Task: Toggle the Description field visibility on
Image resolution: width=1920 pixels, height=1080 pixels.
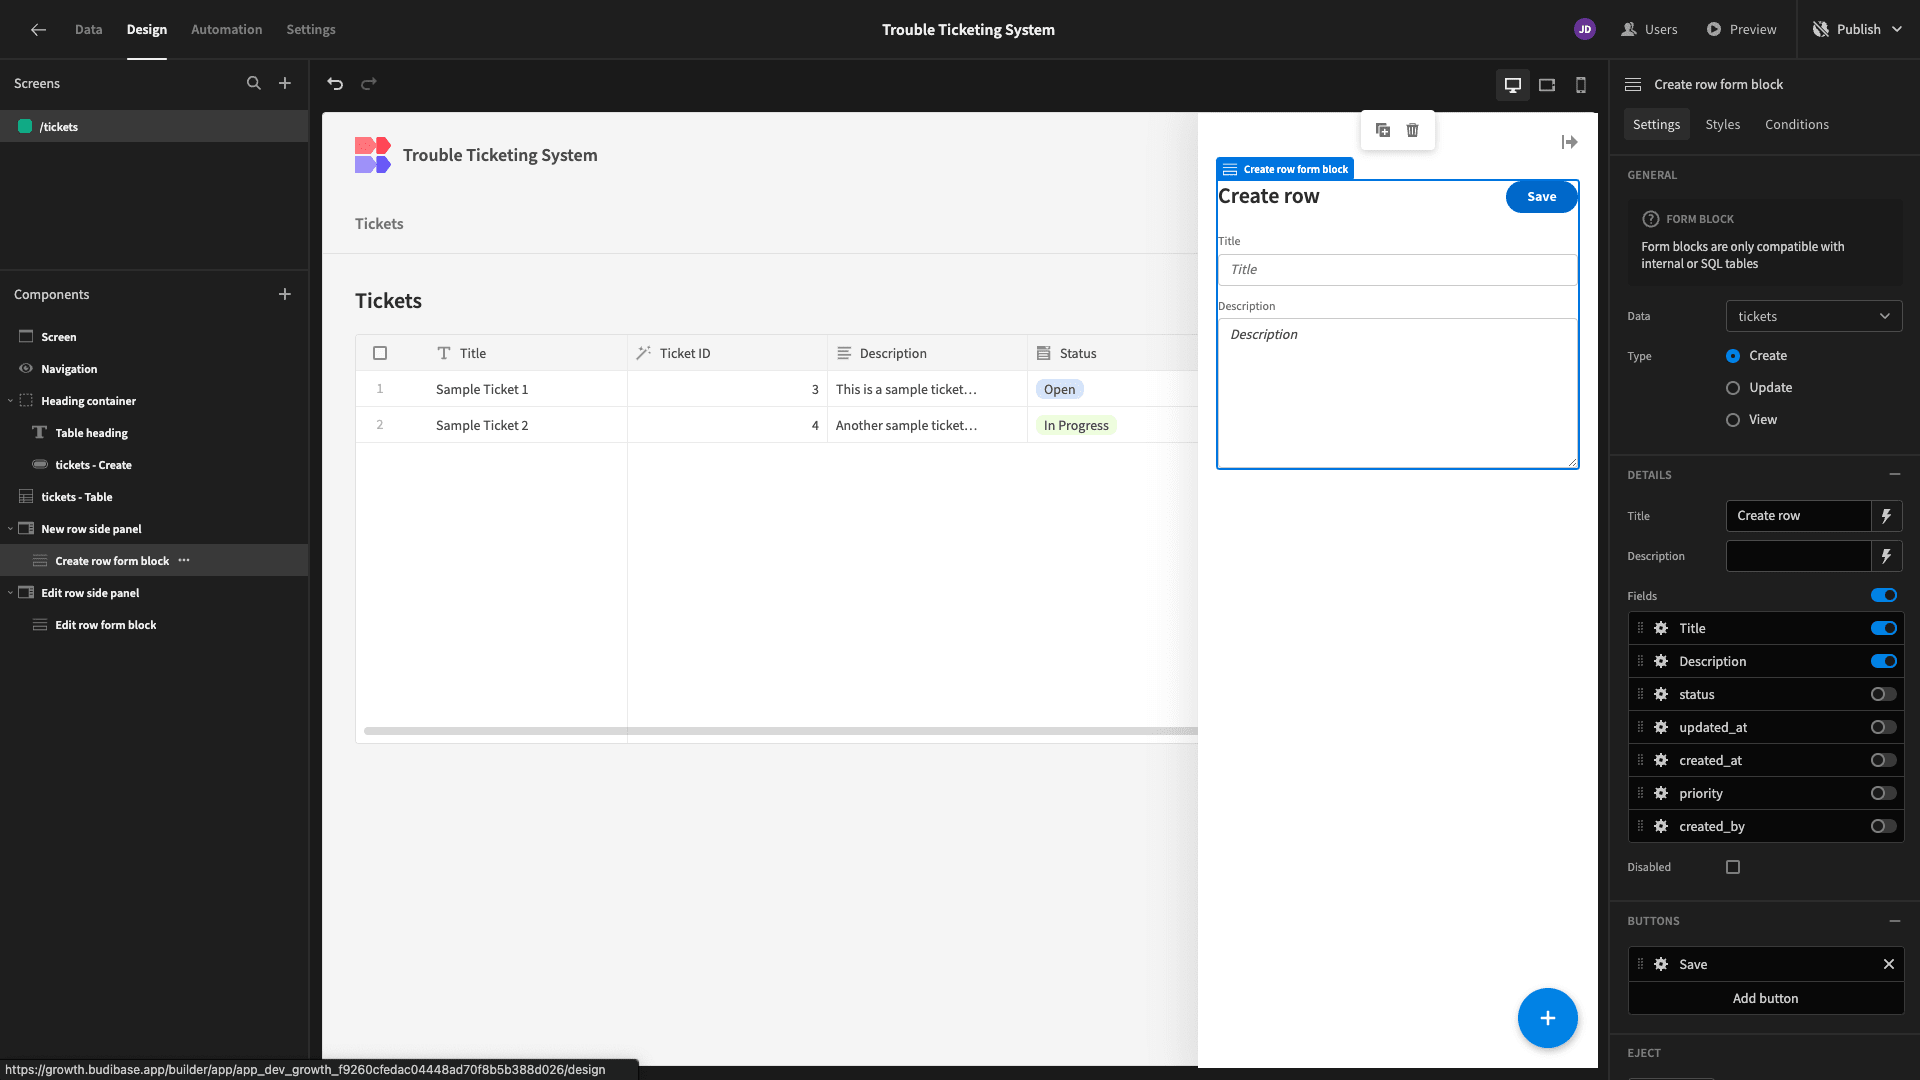Action: pyautogui.click(x=1884, y=661)
